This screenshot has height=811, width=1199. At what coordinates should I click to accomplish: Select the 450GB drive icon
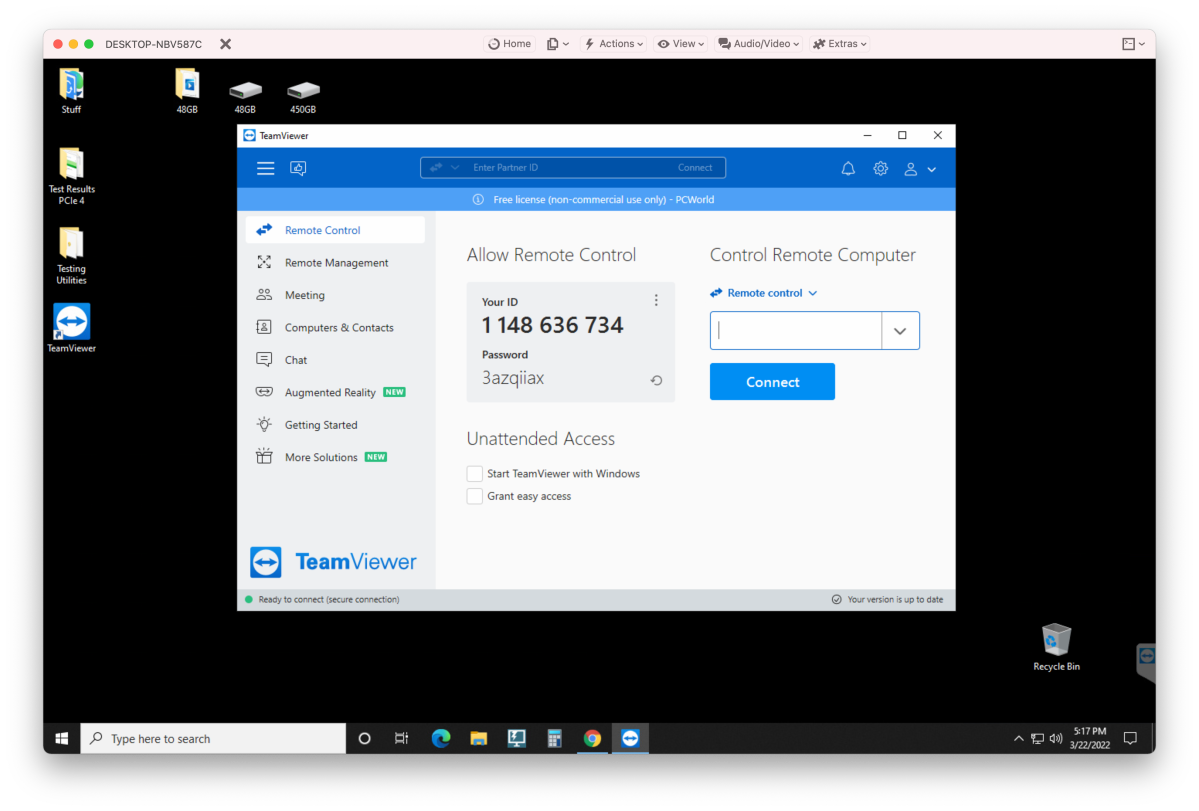(x=303, y=96)
